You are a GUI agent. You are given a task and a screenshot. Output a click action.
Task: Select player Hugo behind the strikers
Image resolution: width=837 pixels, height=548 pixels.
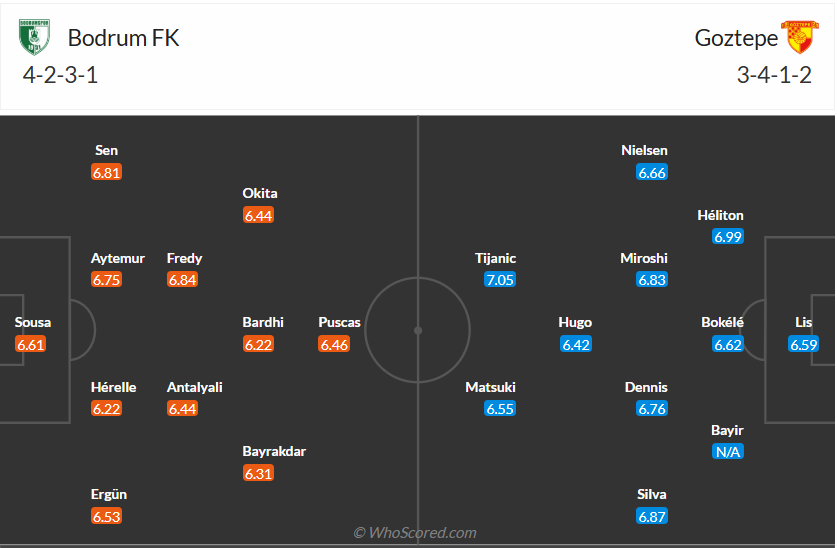pos(575,322)
